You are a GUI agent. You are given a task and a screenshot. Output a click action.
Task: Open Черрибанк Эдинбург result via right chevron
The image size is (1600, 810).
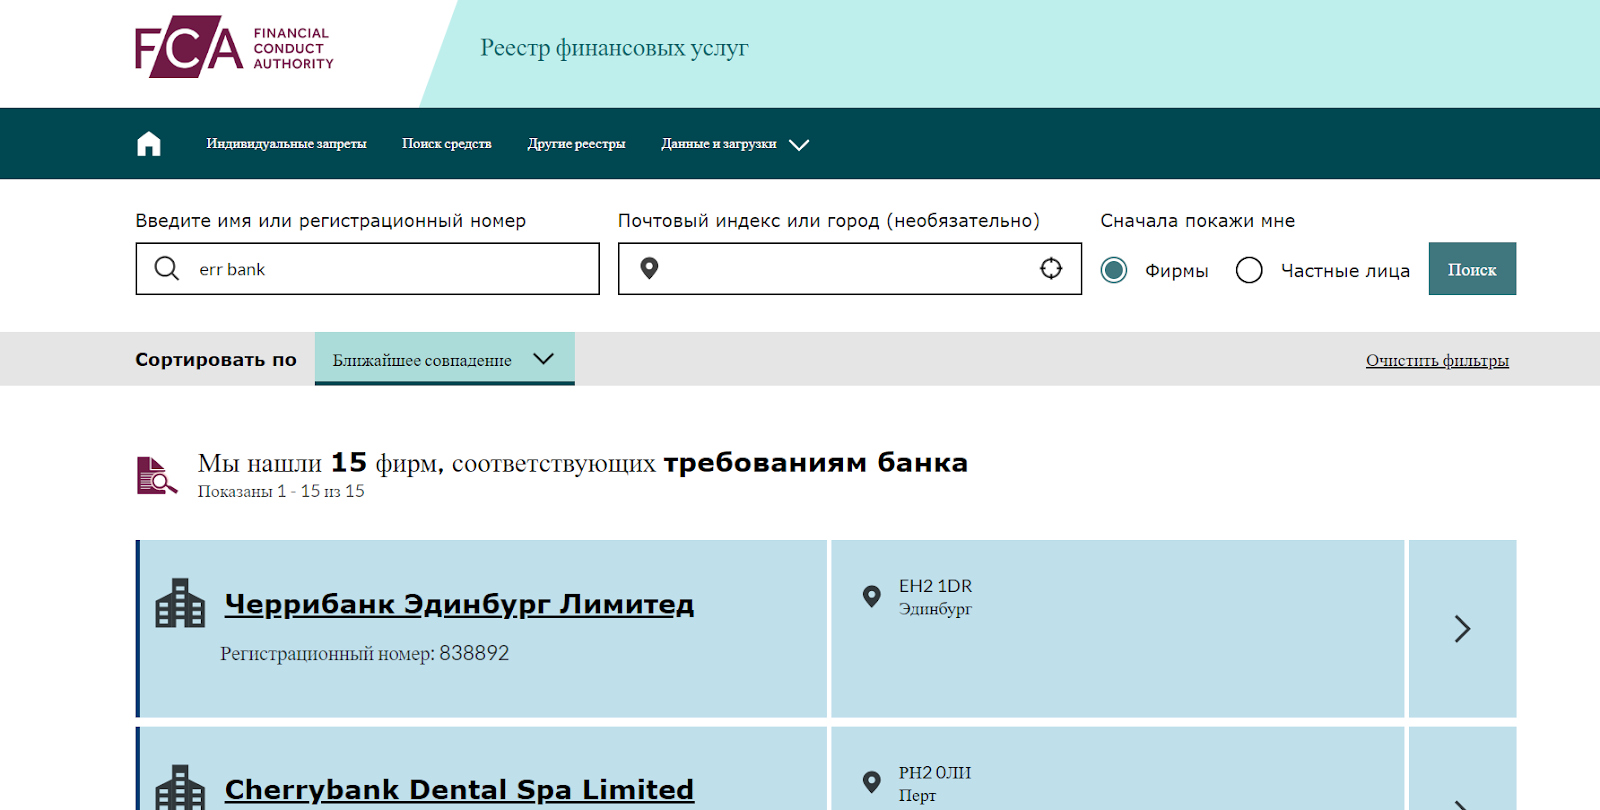(x=1462, y=629)
